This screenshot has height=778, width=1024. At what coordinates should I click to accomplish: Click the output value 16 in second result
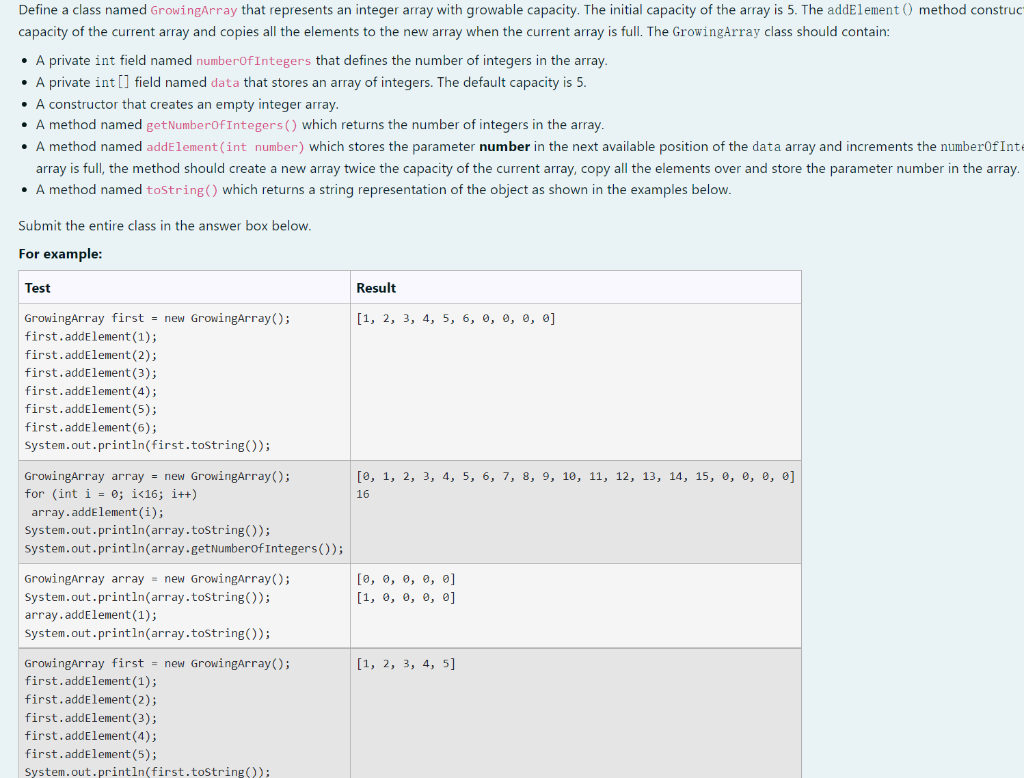click(x=362, y=493)
